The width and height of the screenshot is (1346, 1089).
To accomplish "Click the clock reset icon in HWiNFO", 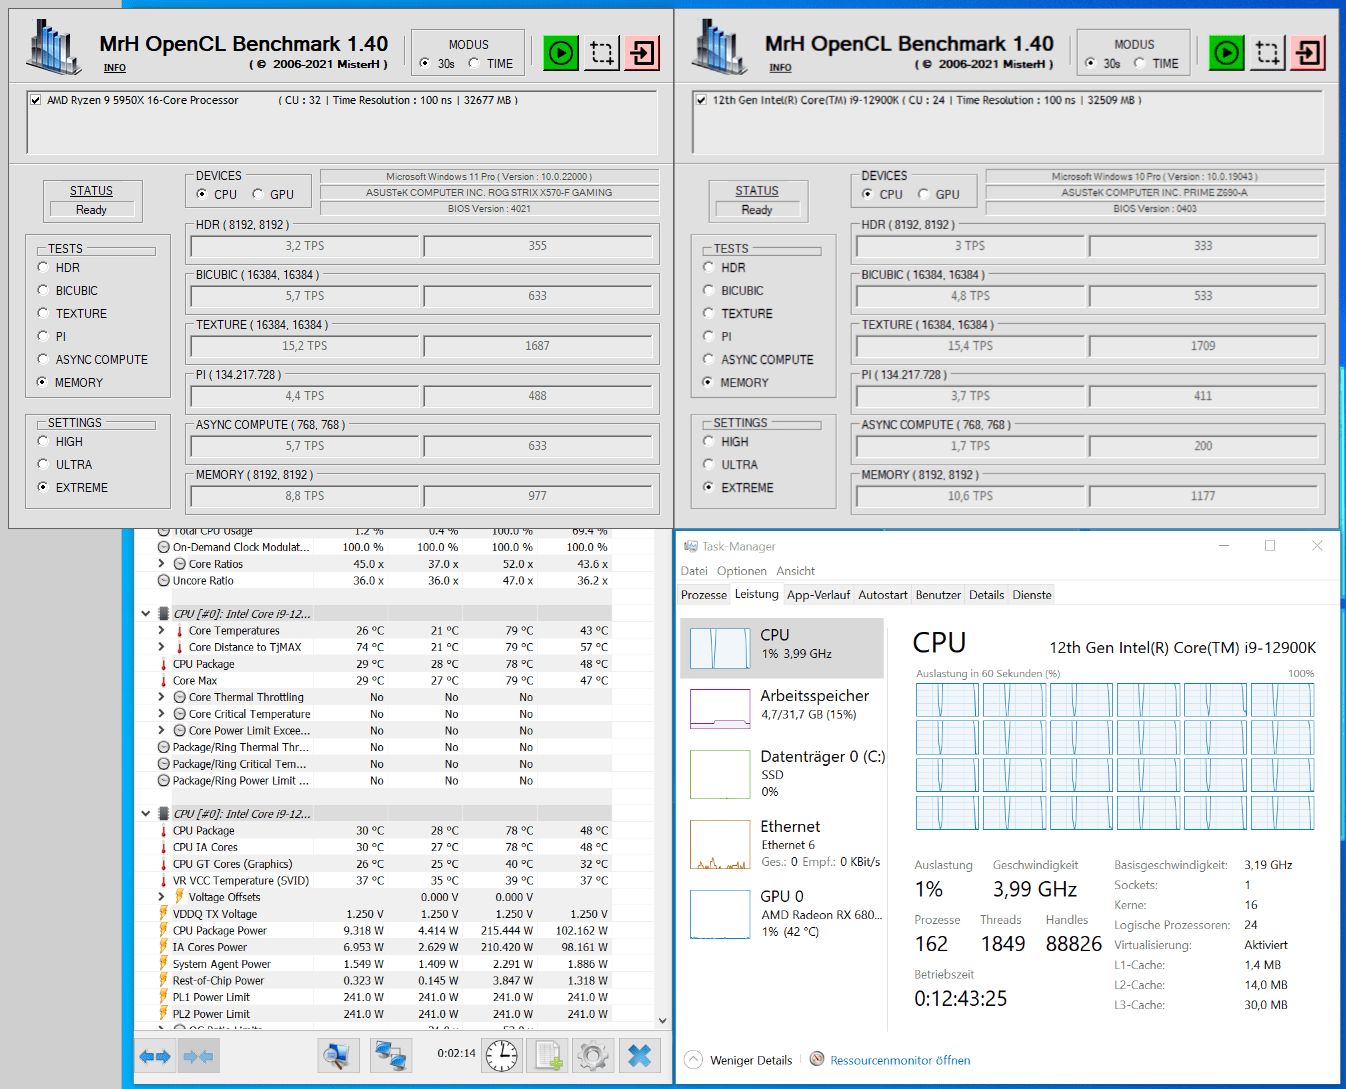I will pos(502,1055).
